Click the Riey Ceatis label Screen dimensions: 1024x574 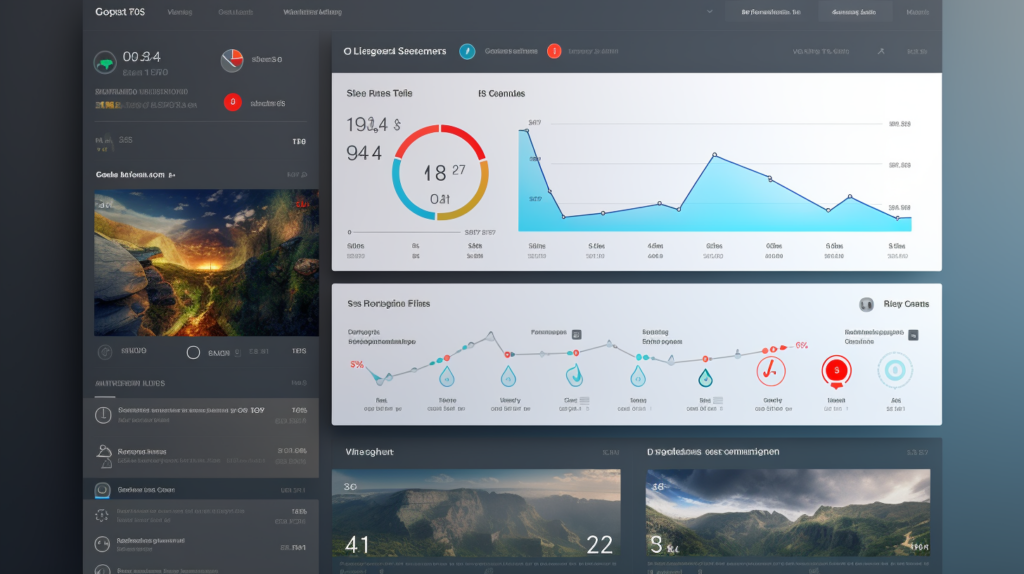[x=906, y=304]
